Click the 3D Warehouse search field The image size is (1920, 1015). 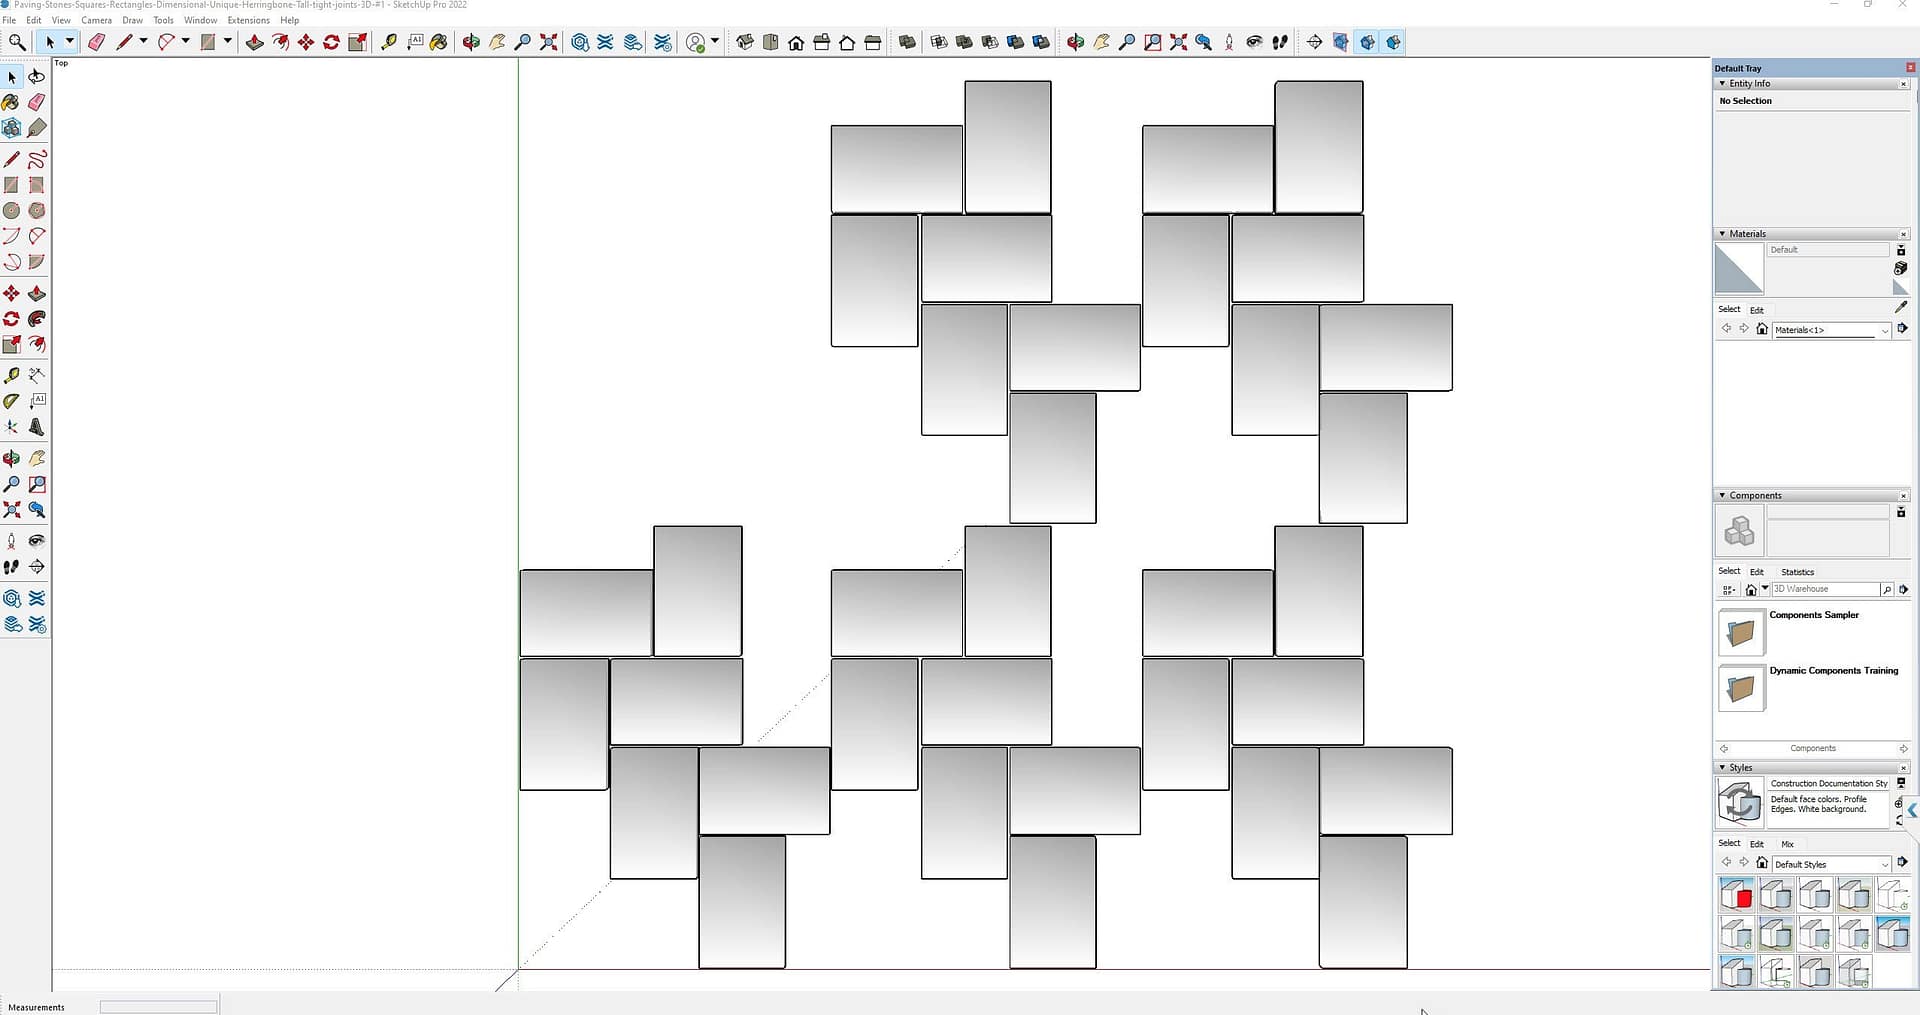click(x=1825, y=589)
